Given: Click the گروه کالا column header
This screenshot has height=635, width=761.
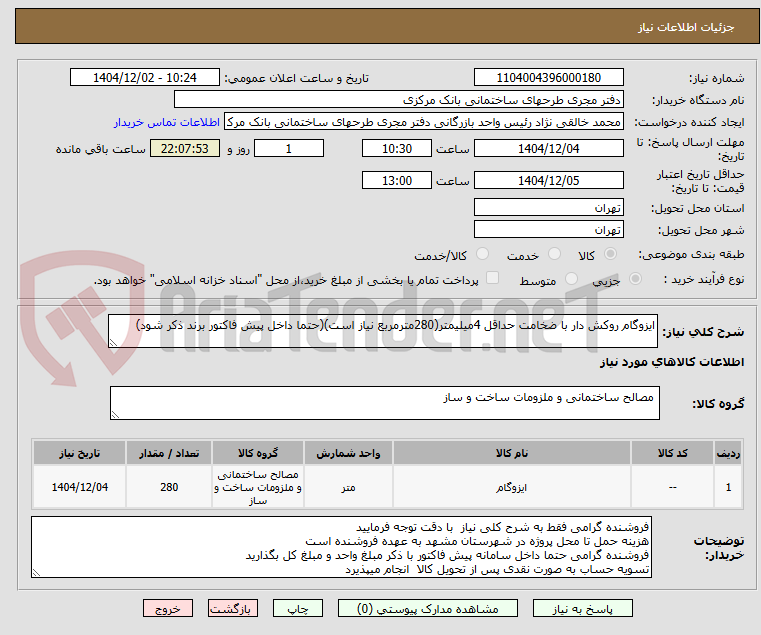Looking at the screenshot, I should (258, 453).
